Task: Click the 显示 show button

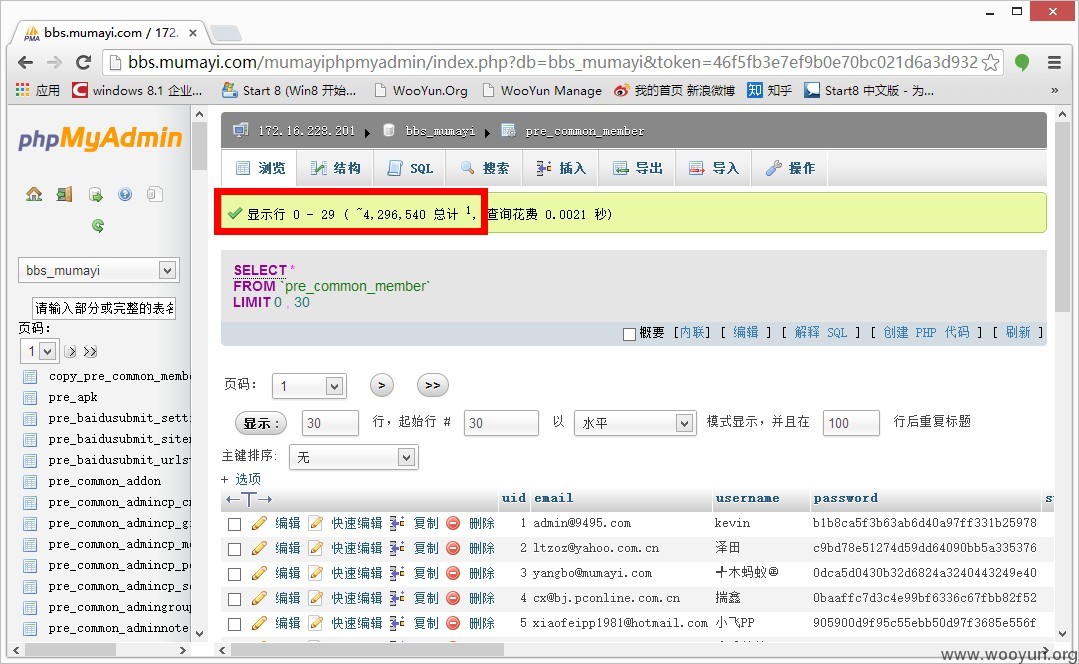Action: click(x=261, y=423)
